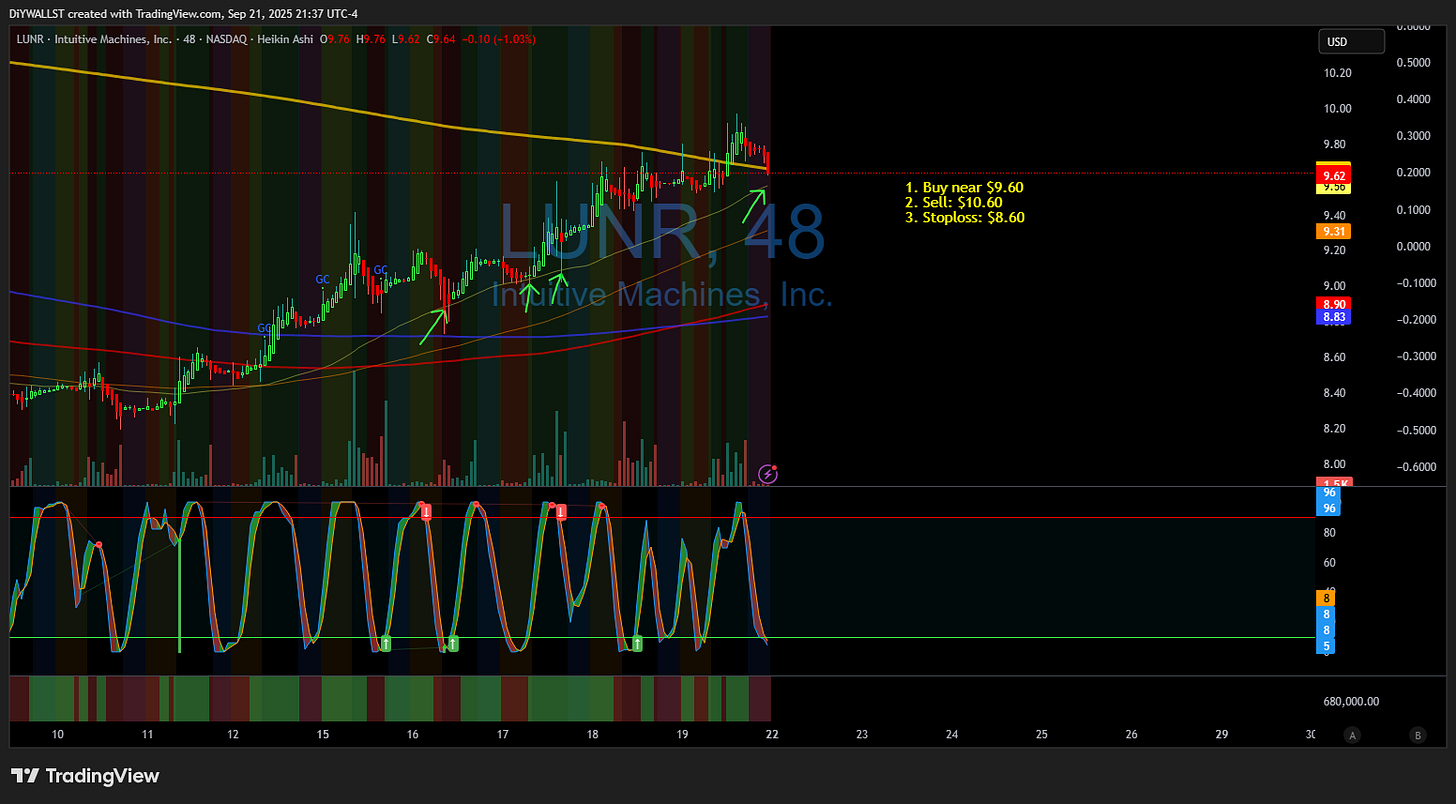Open Heikin Ashi chart type from the legend

pos(286,39)
